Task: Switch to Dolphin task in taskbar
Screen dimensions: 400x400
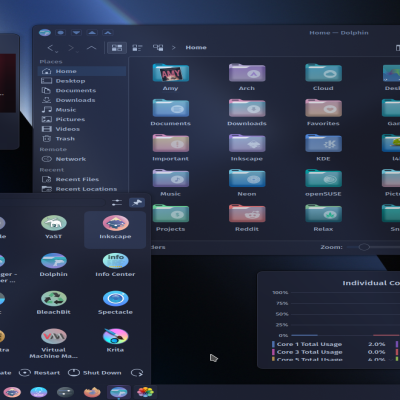Action: pos(119,392)
